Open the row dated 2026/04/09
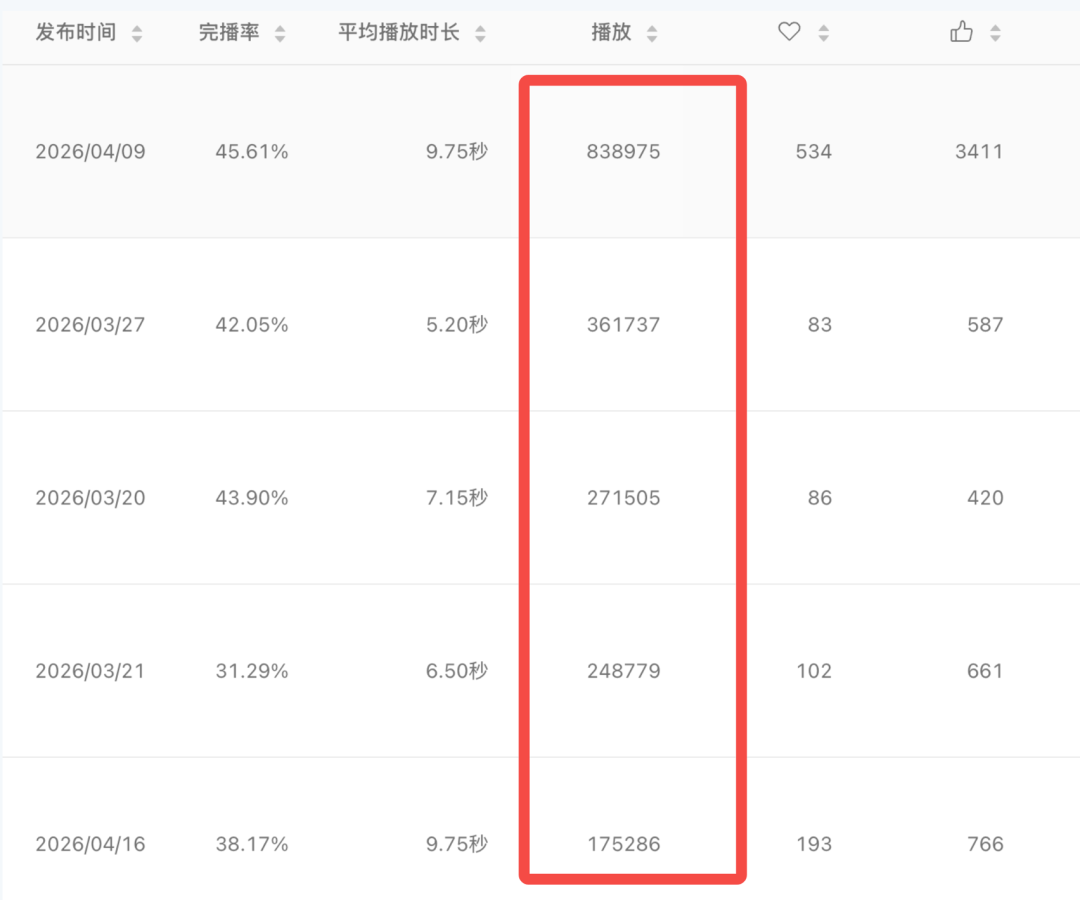Image resolution: width=1080 pixels, height=900 pixels. 540,151
